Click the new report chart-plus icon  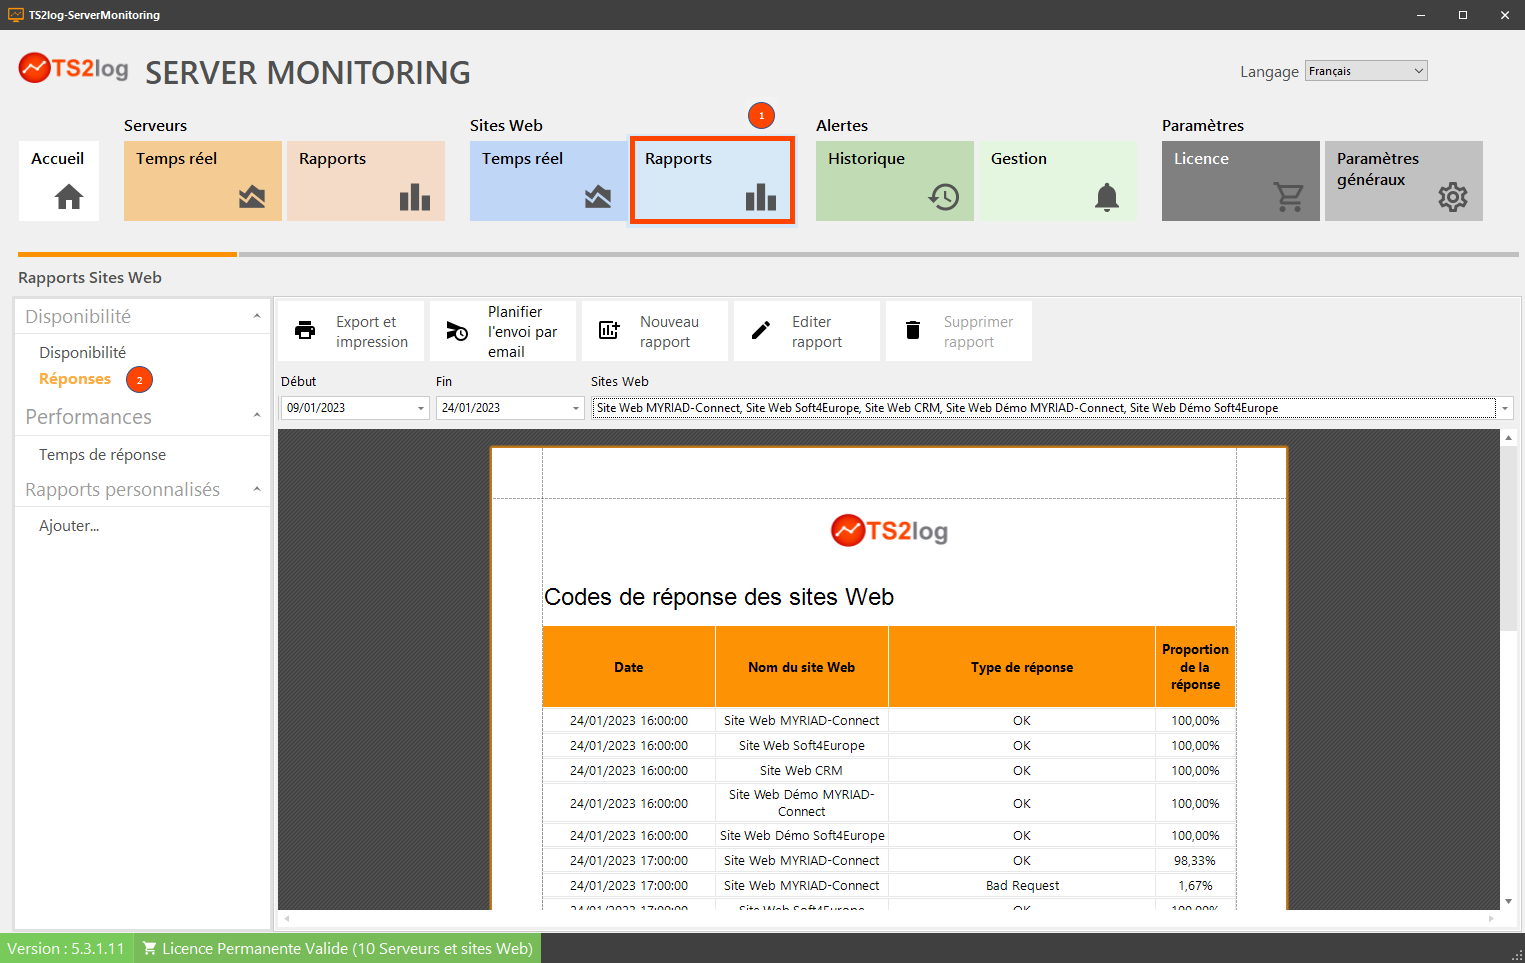[609, 330]
